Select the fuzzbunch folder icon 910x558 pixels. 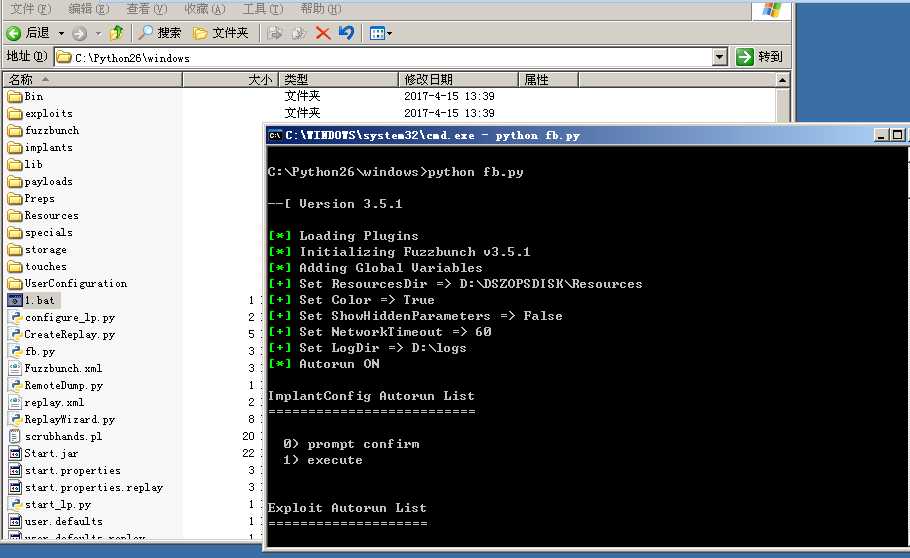pos(15,131)
